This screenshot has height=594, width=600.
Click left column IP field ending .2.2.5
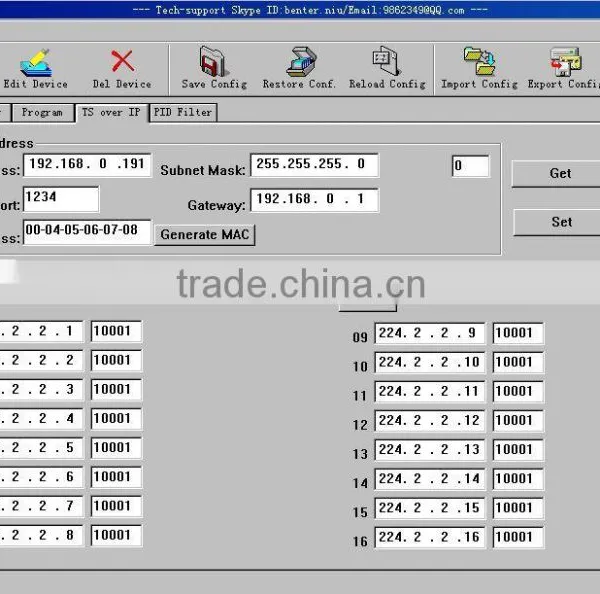[41, 448]
